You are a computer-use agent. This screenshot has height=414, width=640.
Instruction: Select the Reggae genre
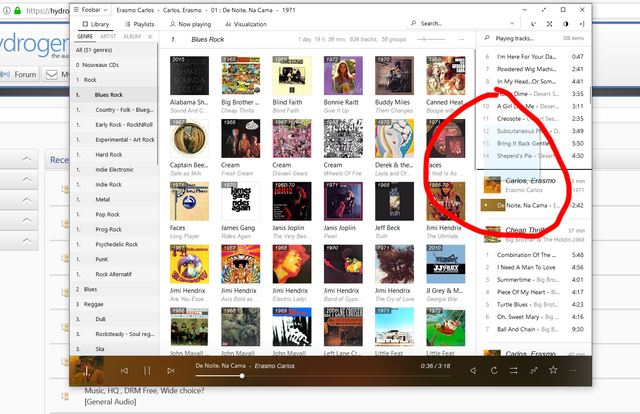(114, 304)
